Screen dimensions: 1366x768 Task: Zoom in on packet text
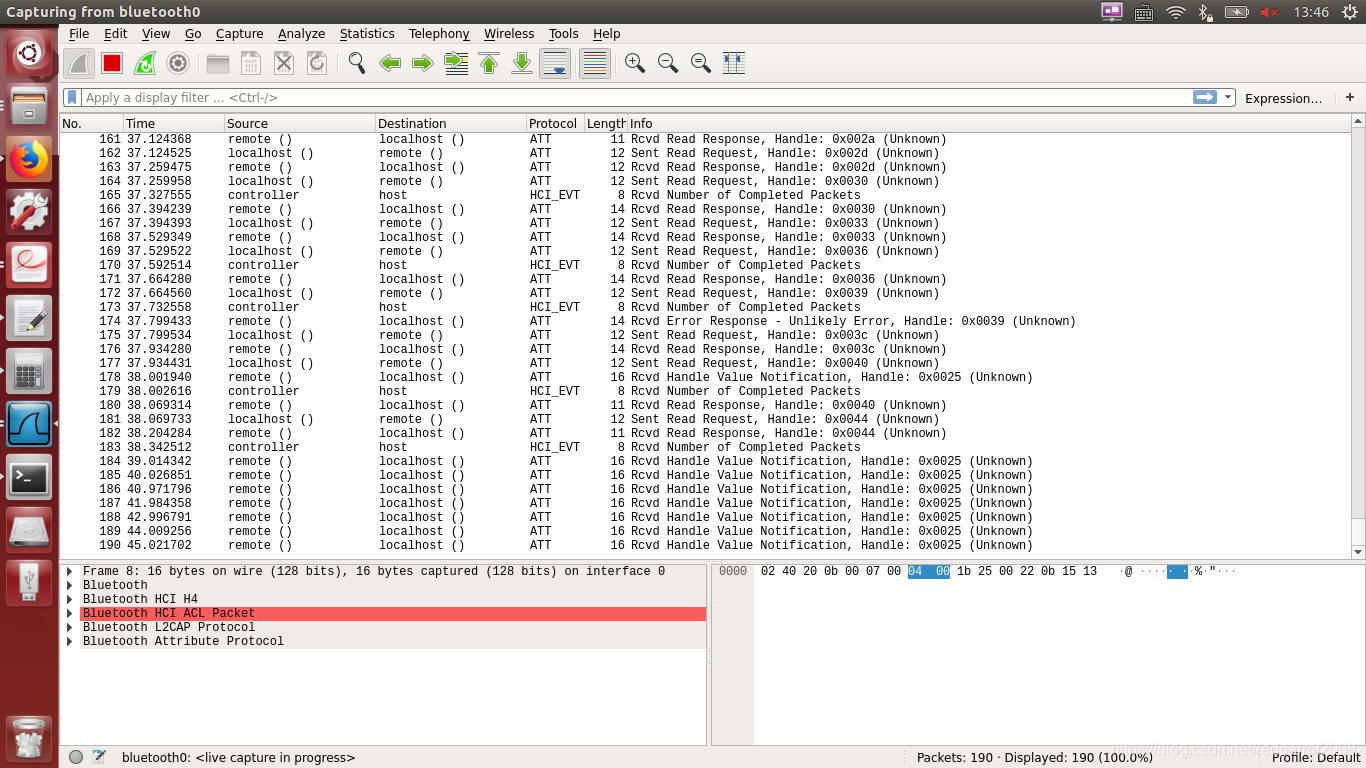pyautogui.click(x=635, y=63)
